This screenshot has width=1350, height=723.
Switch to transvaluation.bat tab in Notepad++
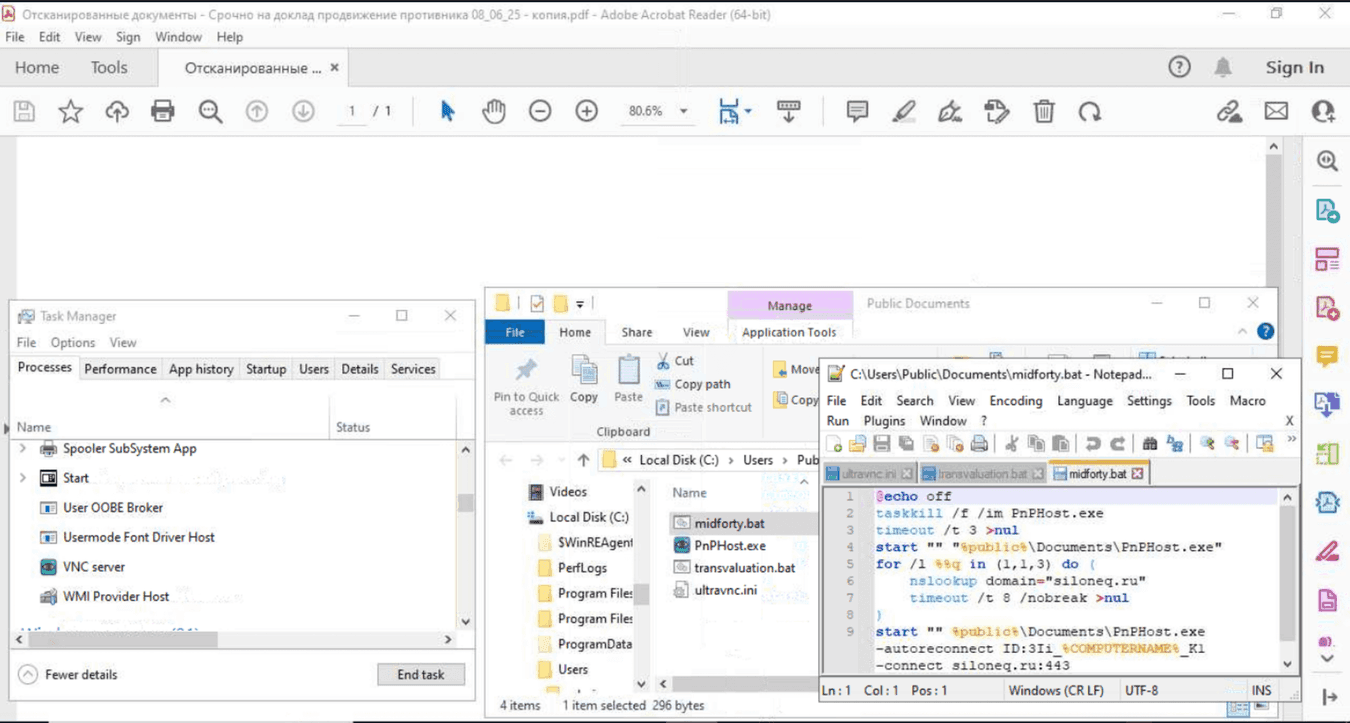[982, 473]
